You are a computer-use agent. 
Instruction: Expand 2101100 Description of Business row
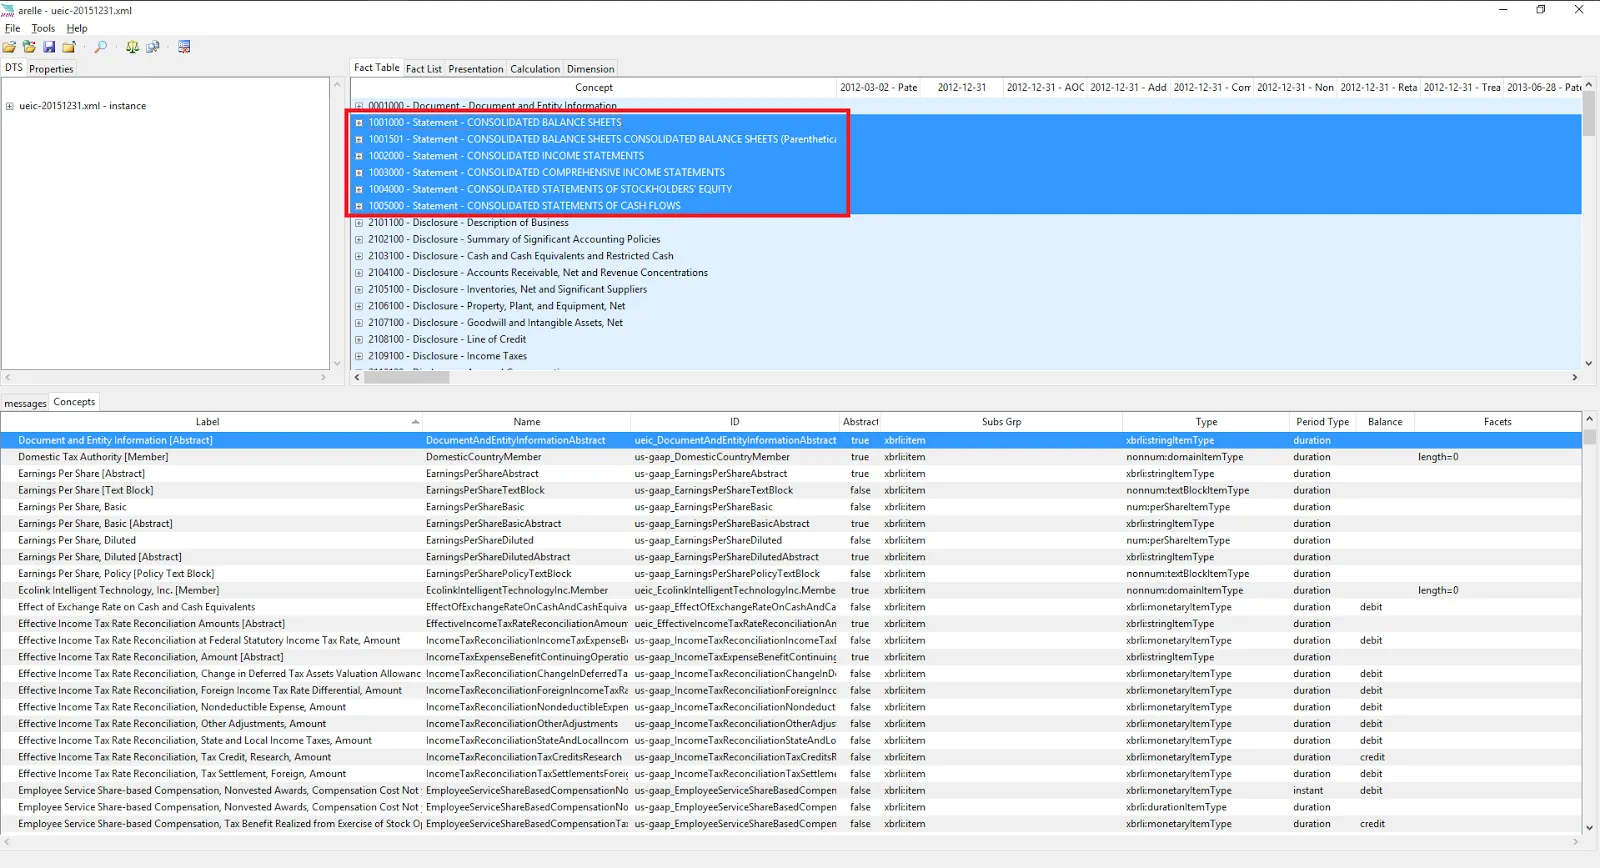359,223
